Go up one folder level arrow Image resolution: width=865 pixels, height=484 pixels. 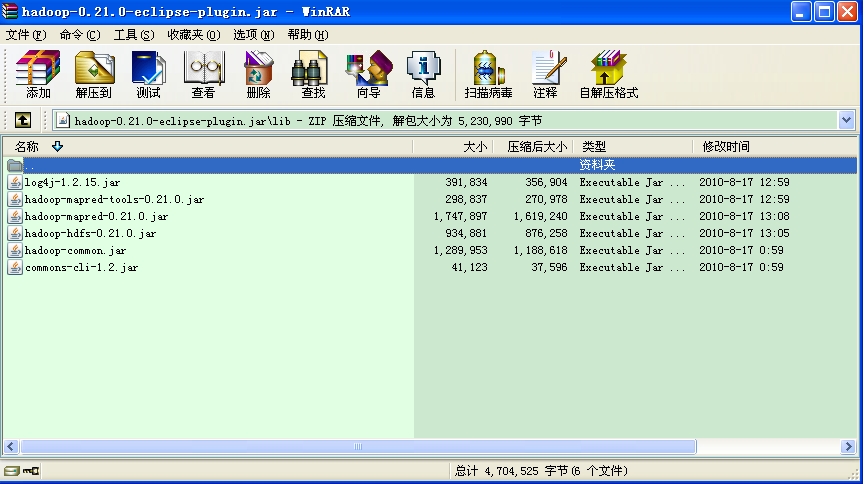click(23, 120)
